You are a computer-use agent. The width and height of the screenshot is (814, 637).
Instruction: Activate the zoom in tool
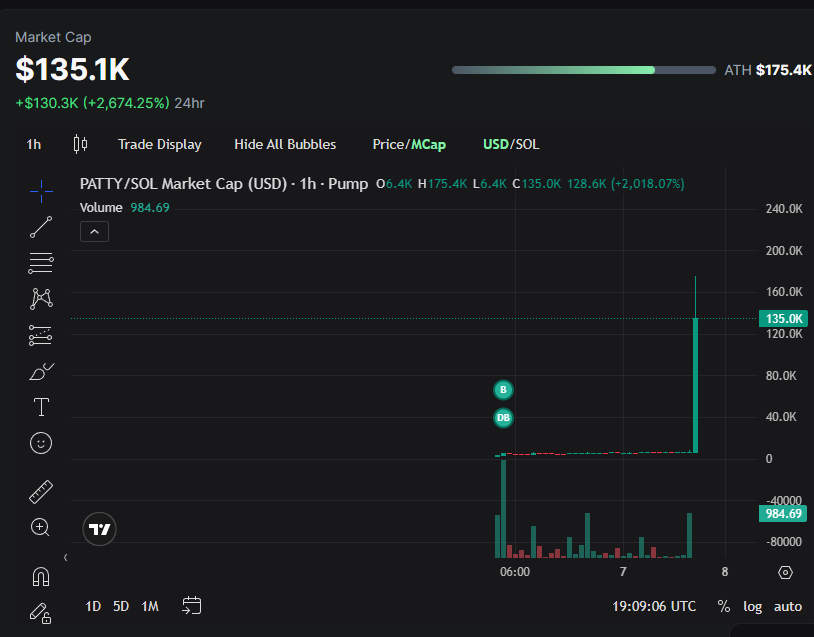click(40, 527)
